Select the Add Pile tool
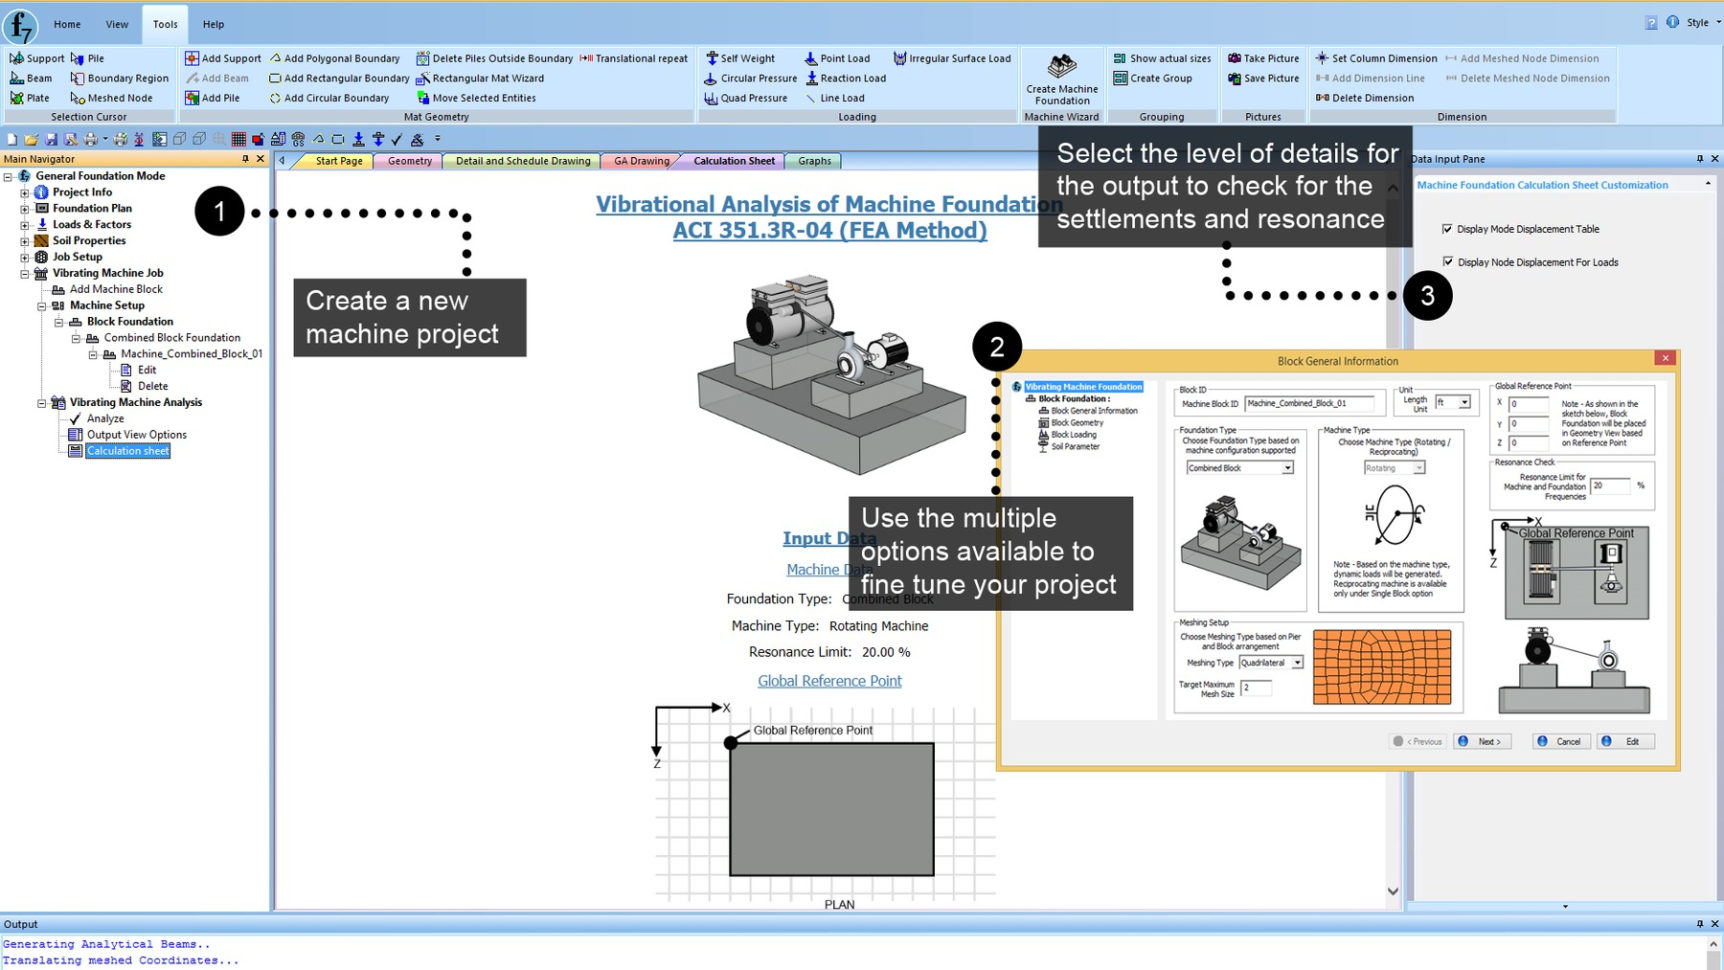This screenshot has height=970, width=1724. click(x=213, y=97)
